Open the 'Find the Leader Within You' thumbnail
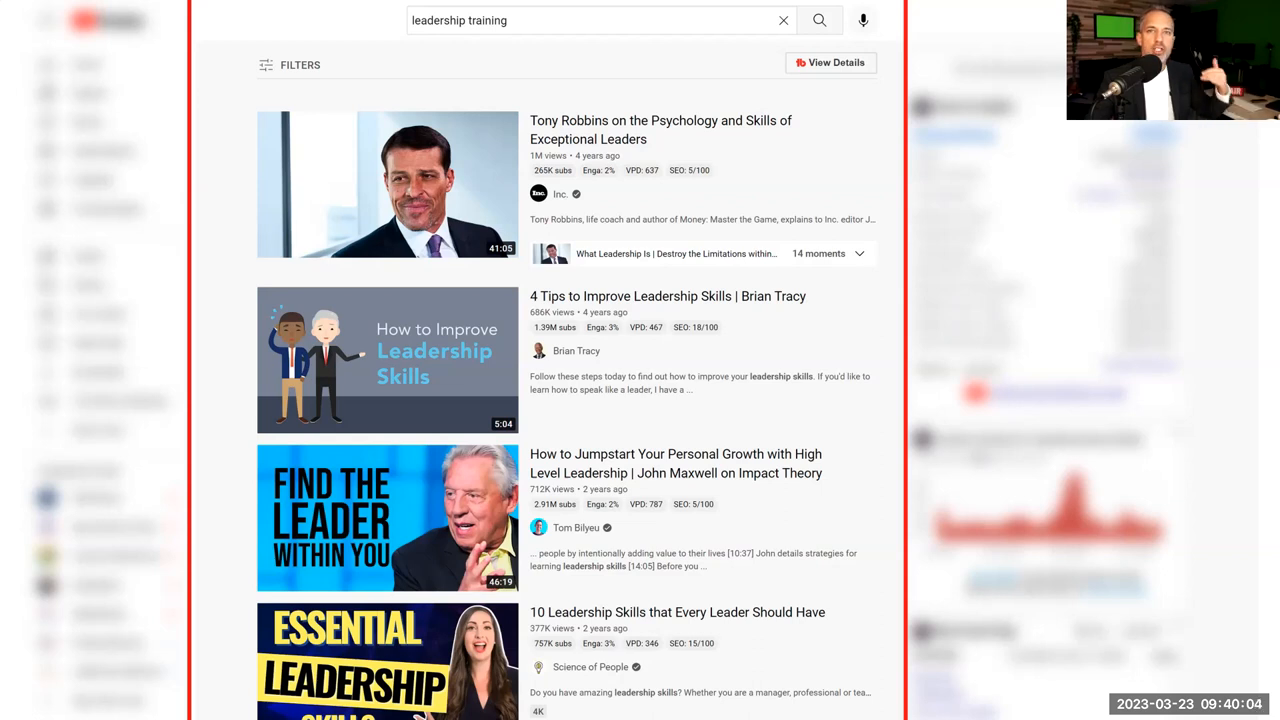 388,518
